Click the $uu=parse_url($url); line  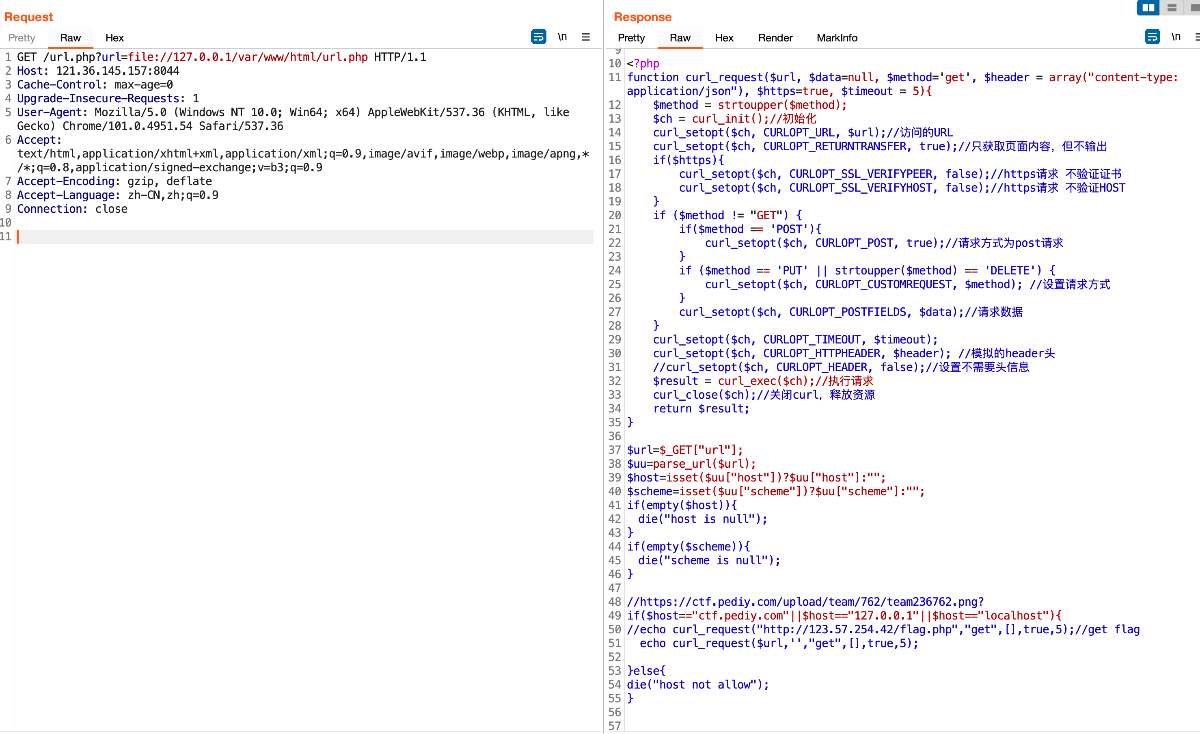point(692,464)
